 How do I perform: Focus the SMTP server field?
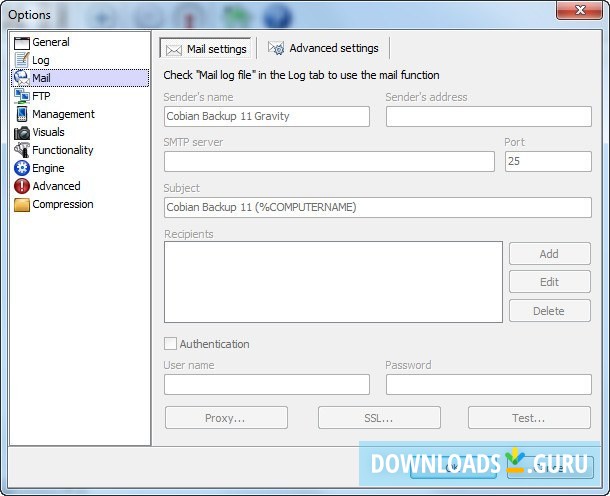pos(329,161)
